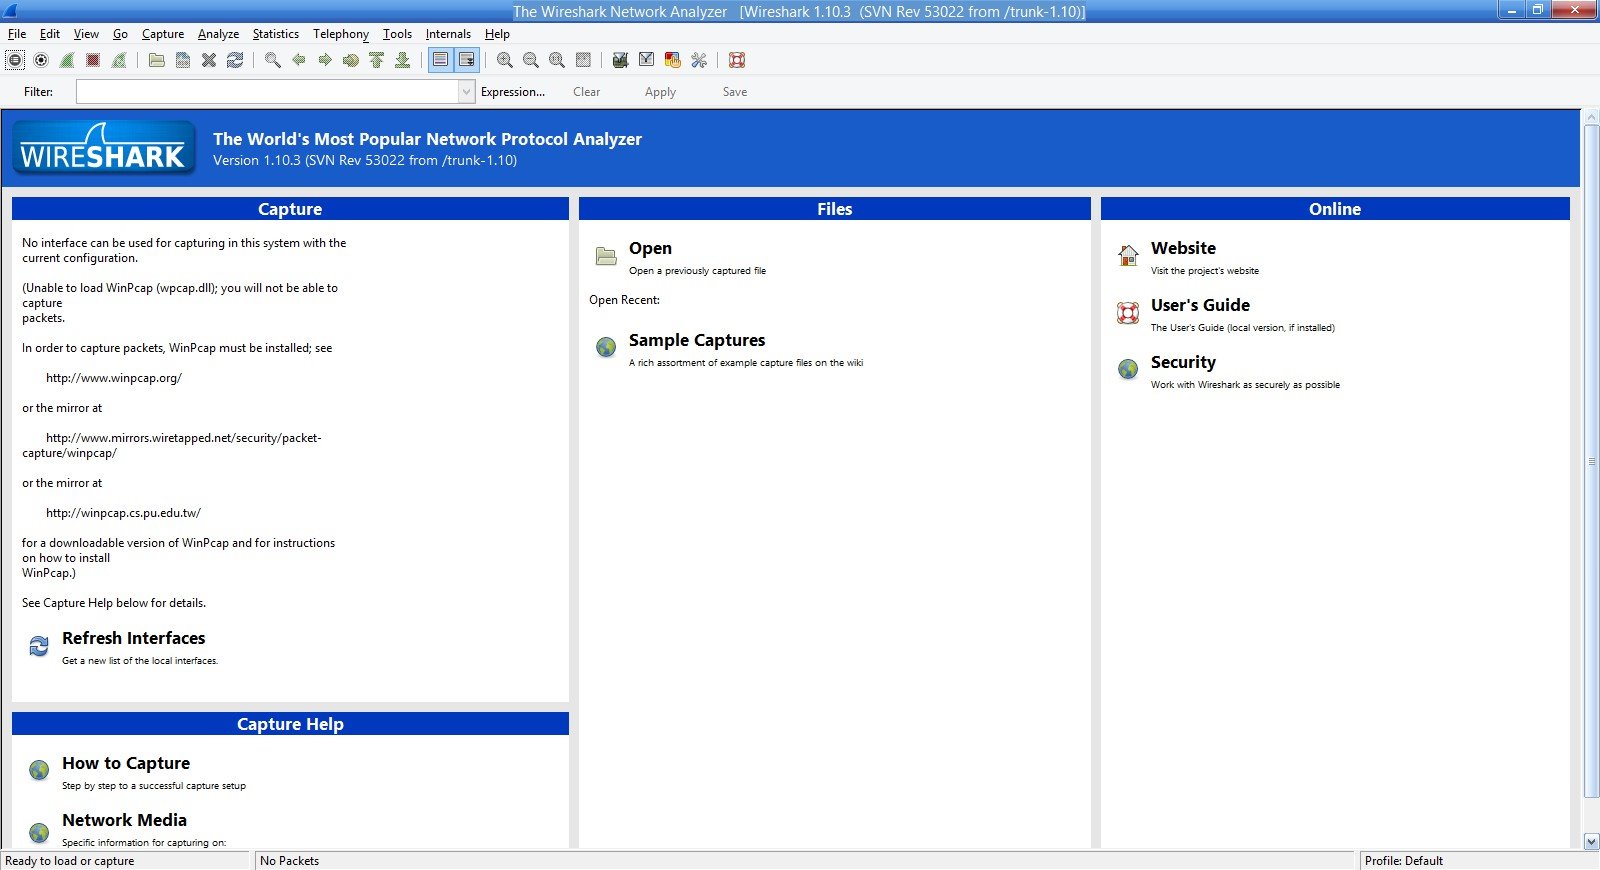The height and width of the screenshot is (870, 1600).
Task: Open the Edit menu
Action: tap(50, 34)
